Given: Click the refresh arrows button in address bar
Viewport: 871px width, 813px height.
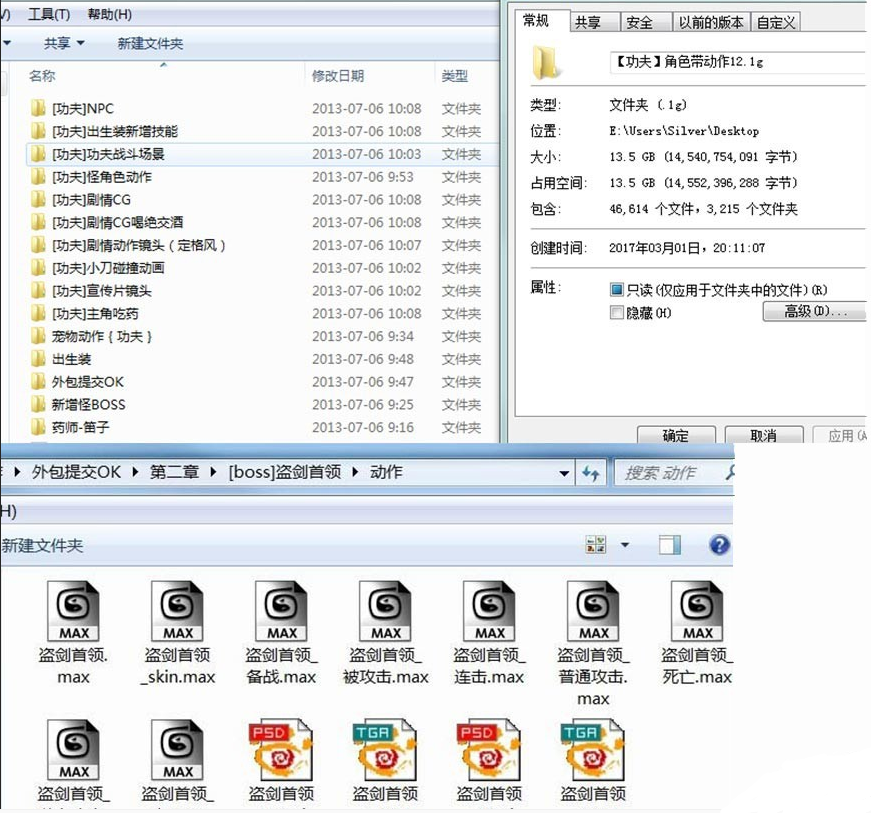Looking at the screenshot, I should [590, 473].
